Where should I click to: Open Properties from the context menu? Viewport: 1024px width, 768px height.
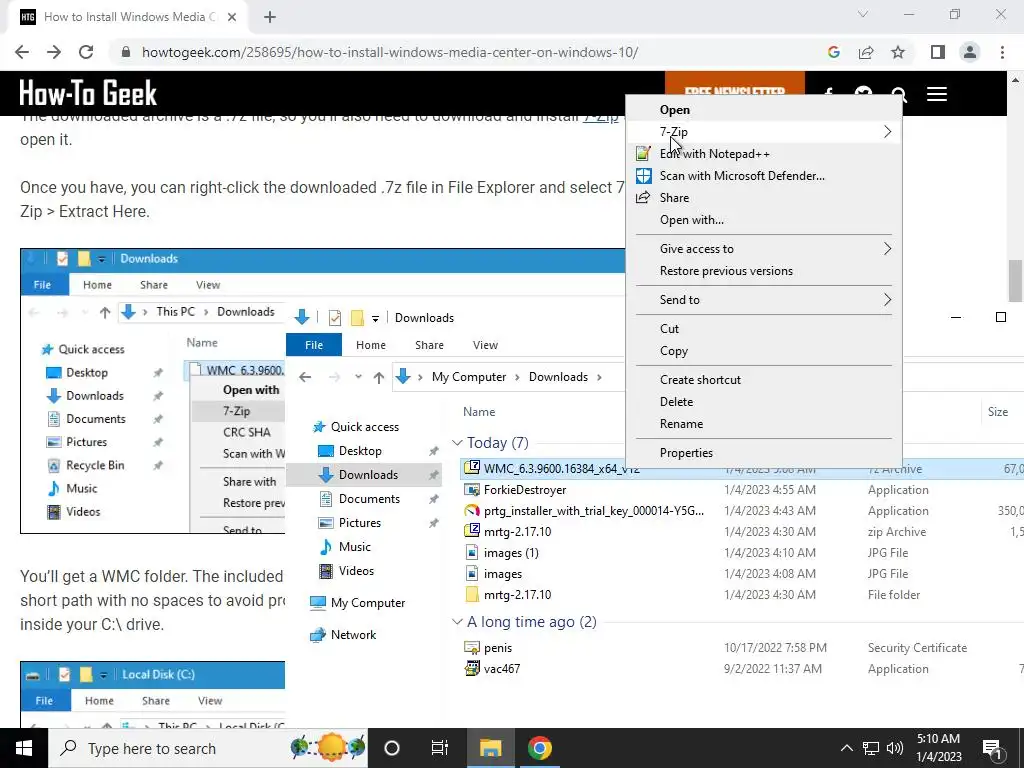click(x=765, y=453)
